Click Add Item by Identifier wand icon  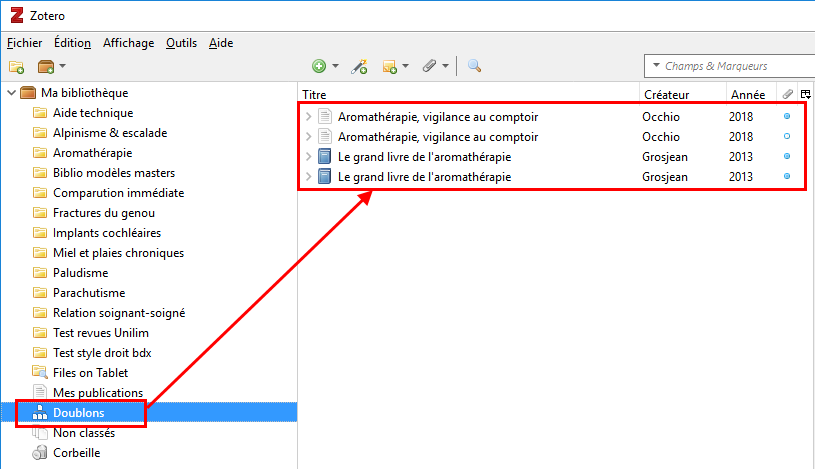(x=360, y=67)
